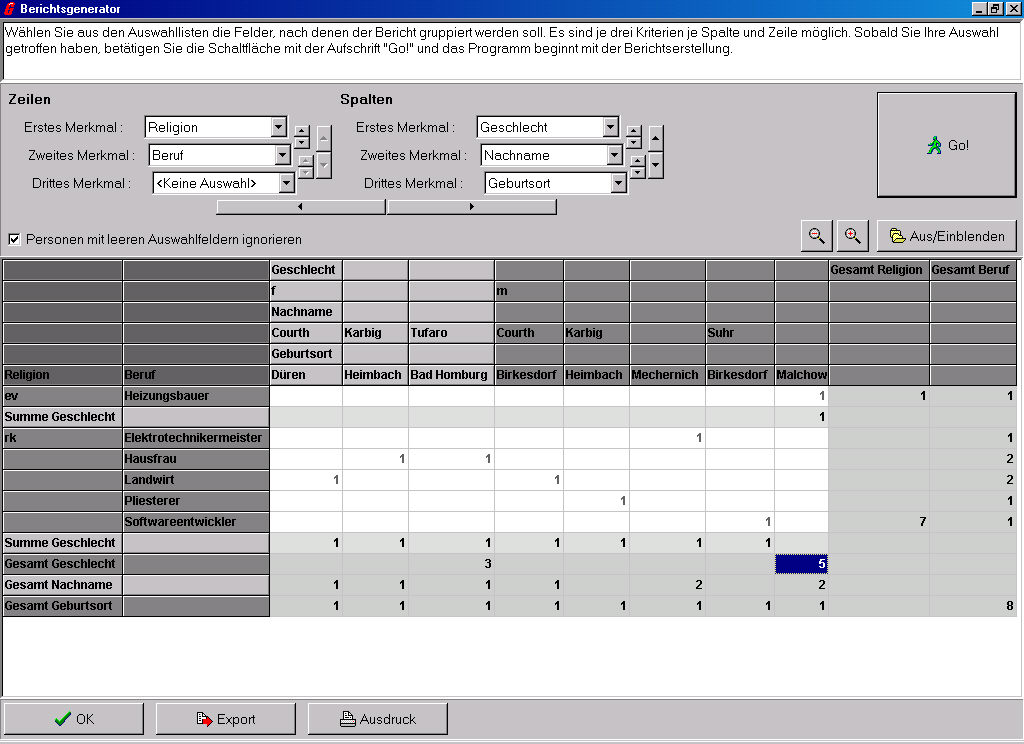Click the zoom in magnifier icon

click(x=852, y=236)
